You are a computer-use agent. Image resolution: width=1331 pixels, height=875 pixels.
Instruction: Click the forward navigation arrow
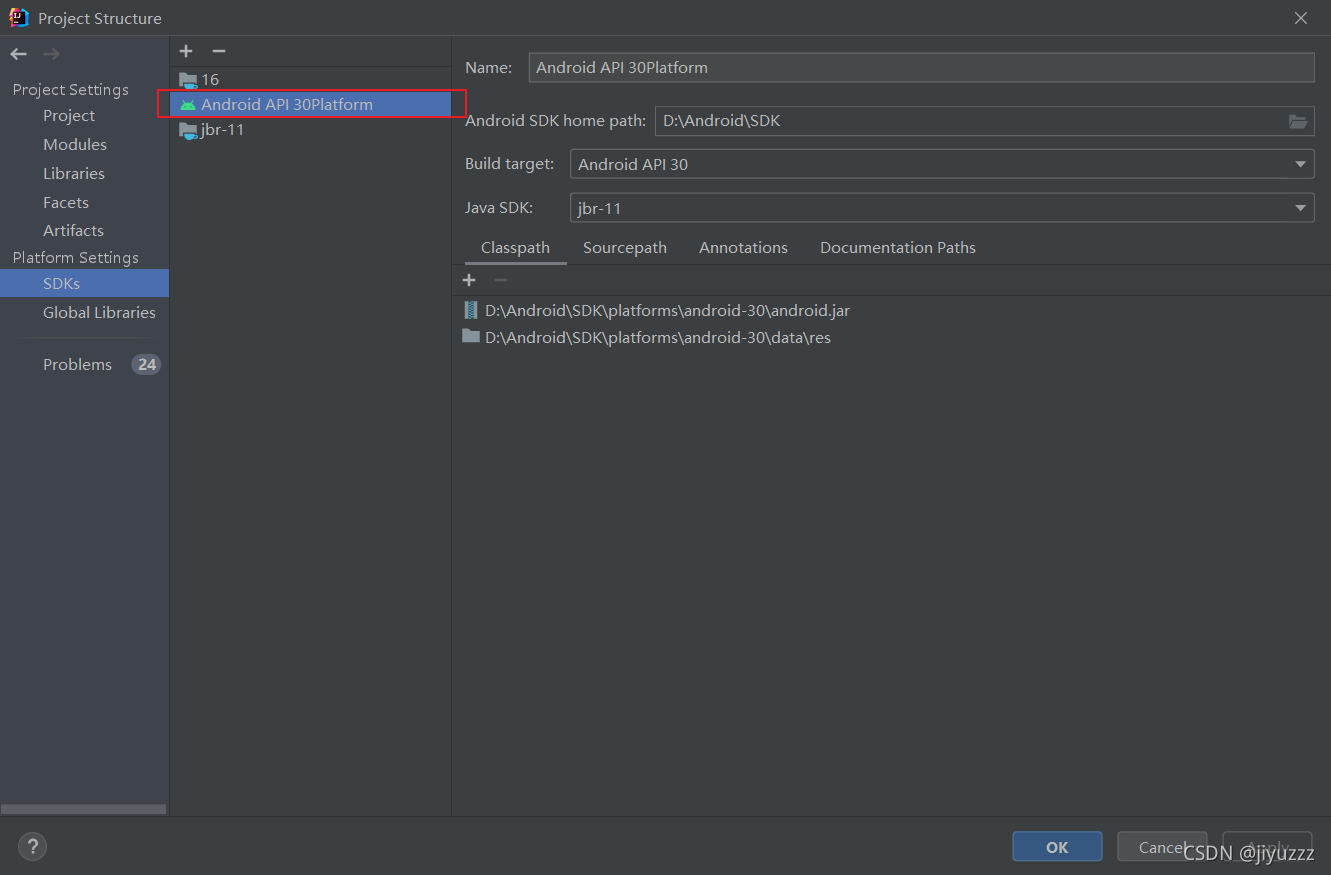[x=52, y=54]
